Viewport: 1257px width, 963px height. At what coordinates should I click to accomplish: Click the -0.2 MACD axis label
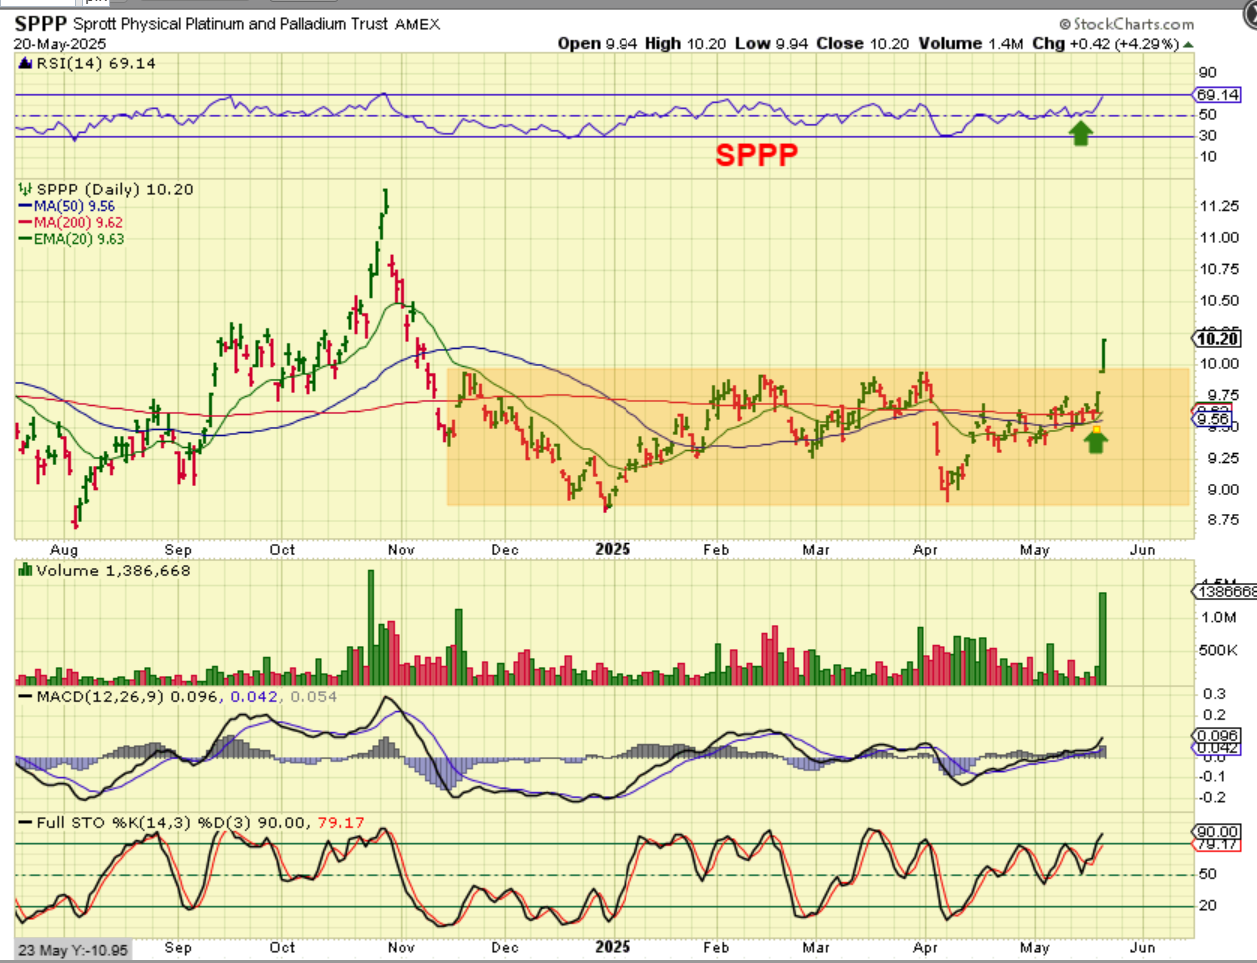point(1213,797)
